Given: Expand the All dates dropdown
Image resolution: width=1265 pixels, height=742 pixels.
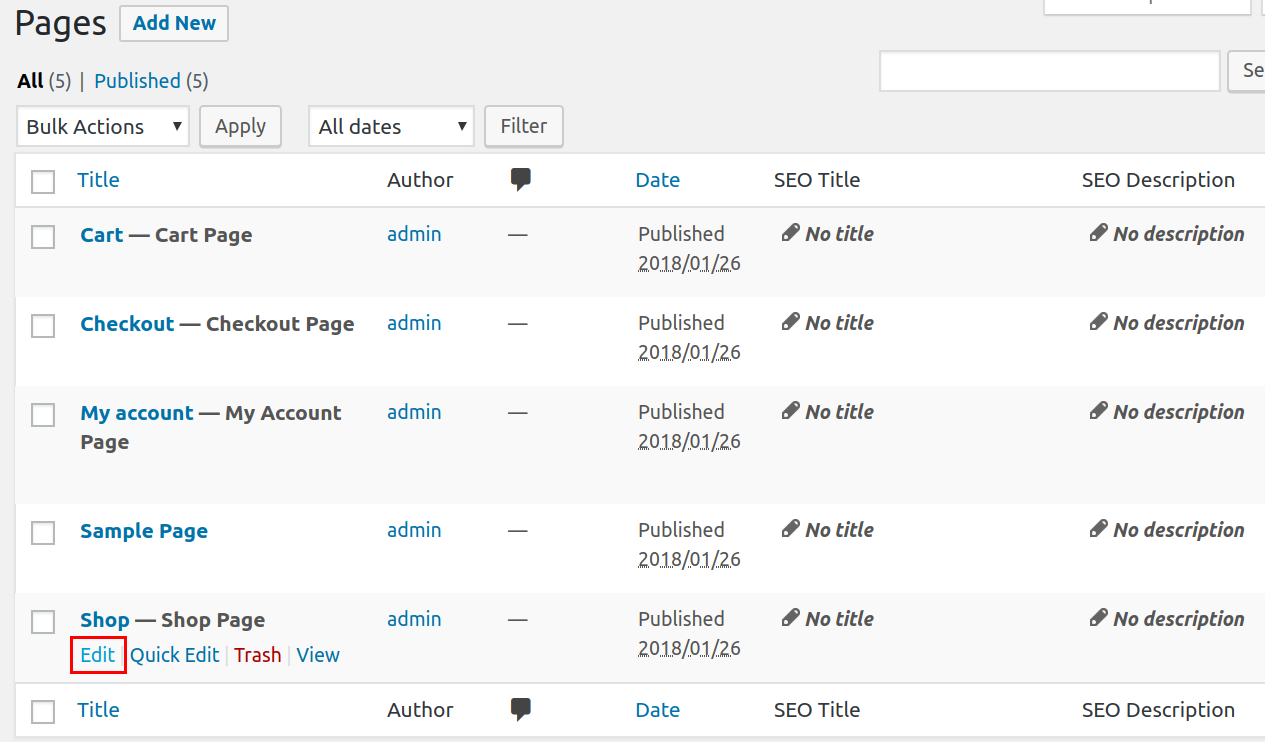Looking at the screenshot, I should click(x=392, y=127).
